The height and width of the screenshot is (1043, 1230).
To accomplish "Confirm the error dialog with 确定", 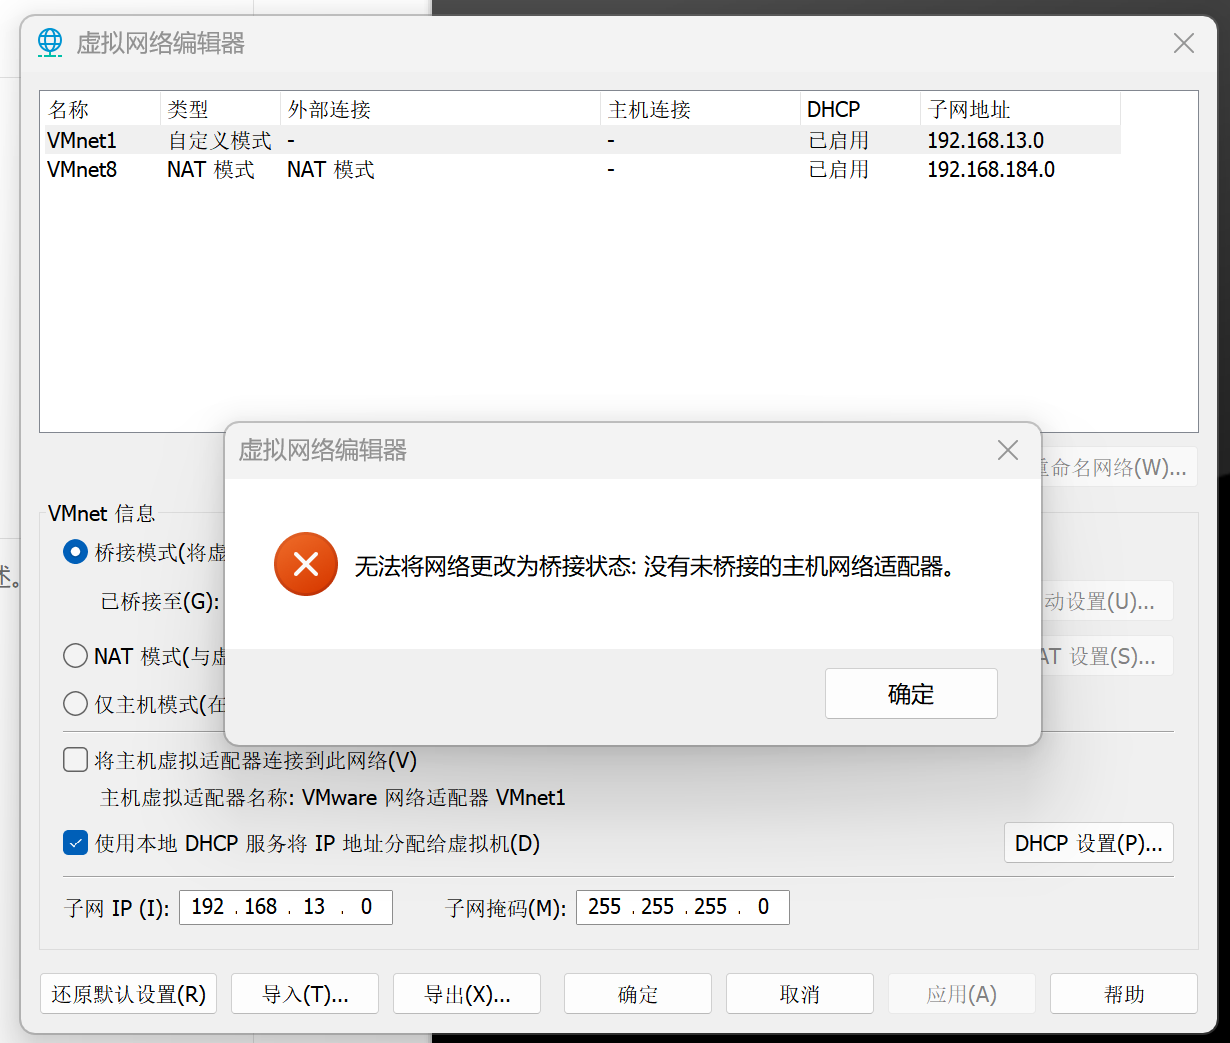I will pyautogui.click(x=911, y=694).
